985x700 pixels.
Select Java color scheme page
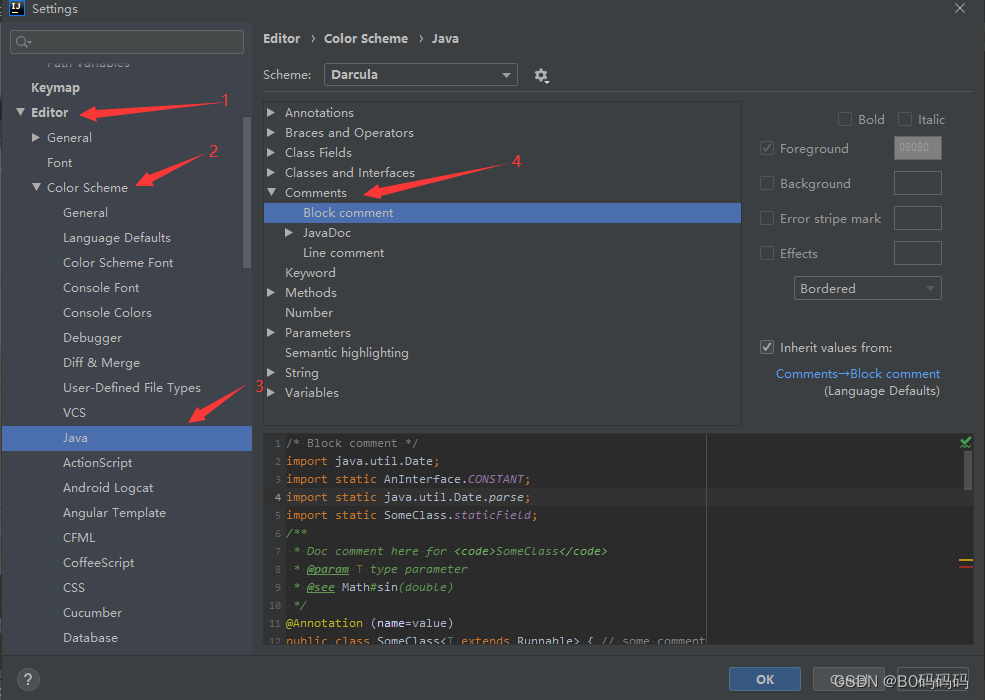127,438
